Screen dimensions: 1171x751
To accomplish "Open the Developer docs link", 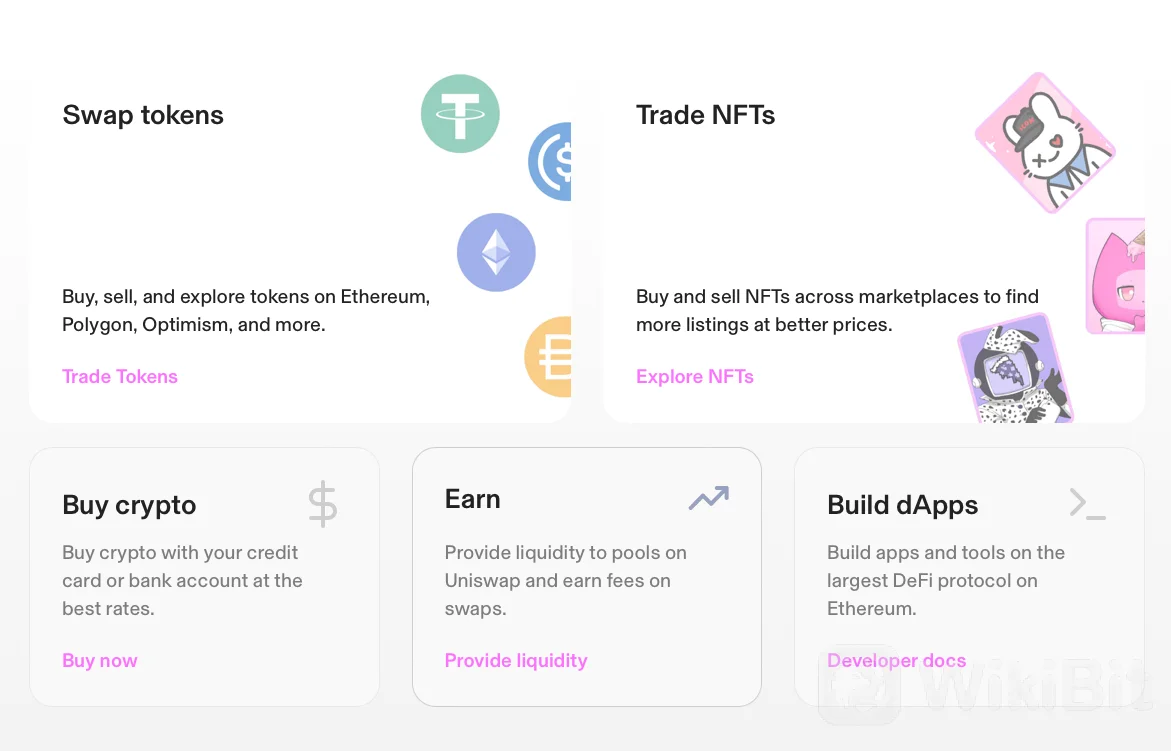I will coord(896,661).
